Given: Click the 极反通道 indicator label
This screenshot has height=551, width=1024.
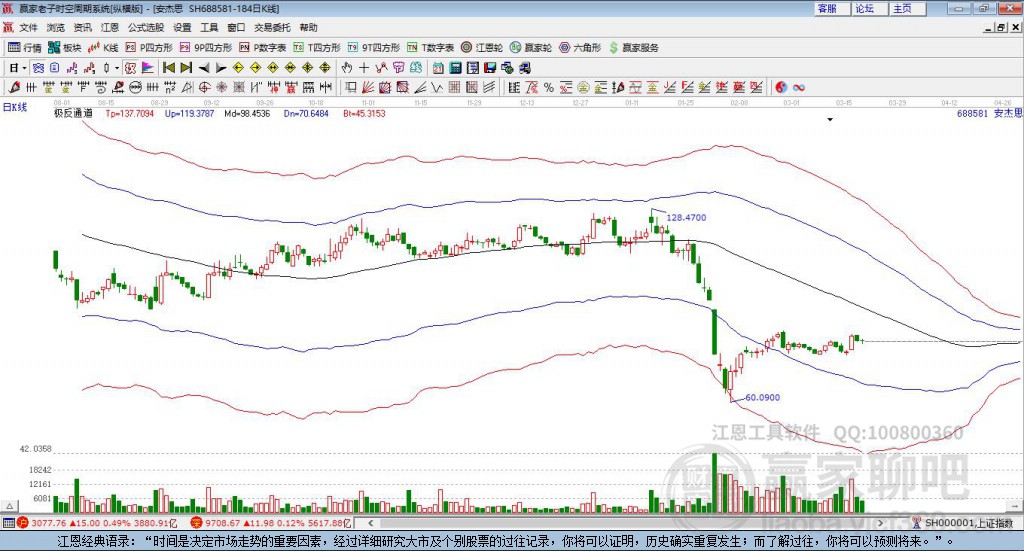Looking at the screenshot, I should click(x=73, y=113).
